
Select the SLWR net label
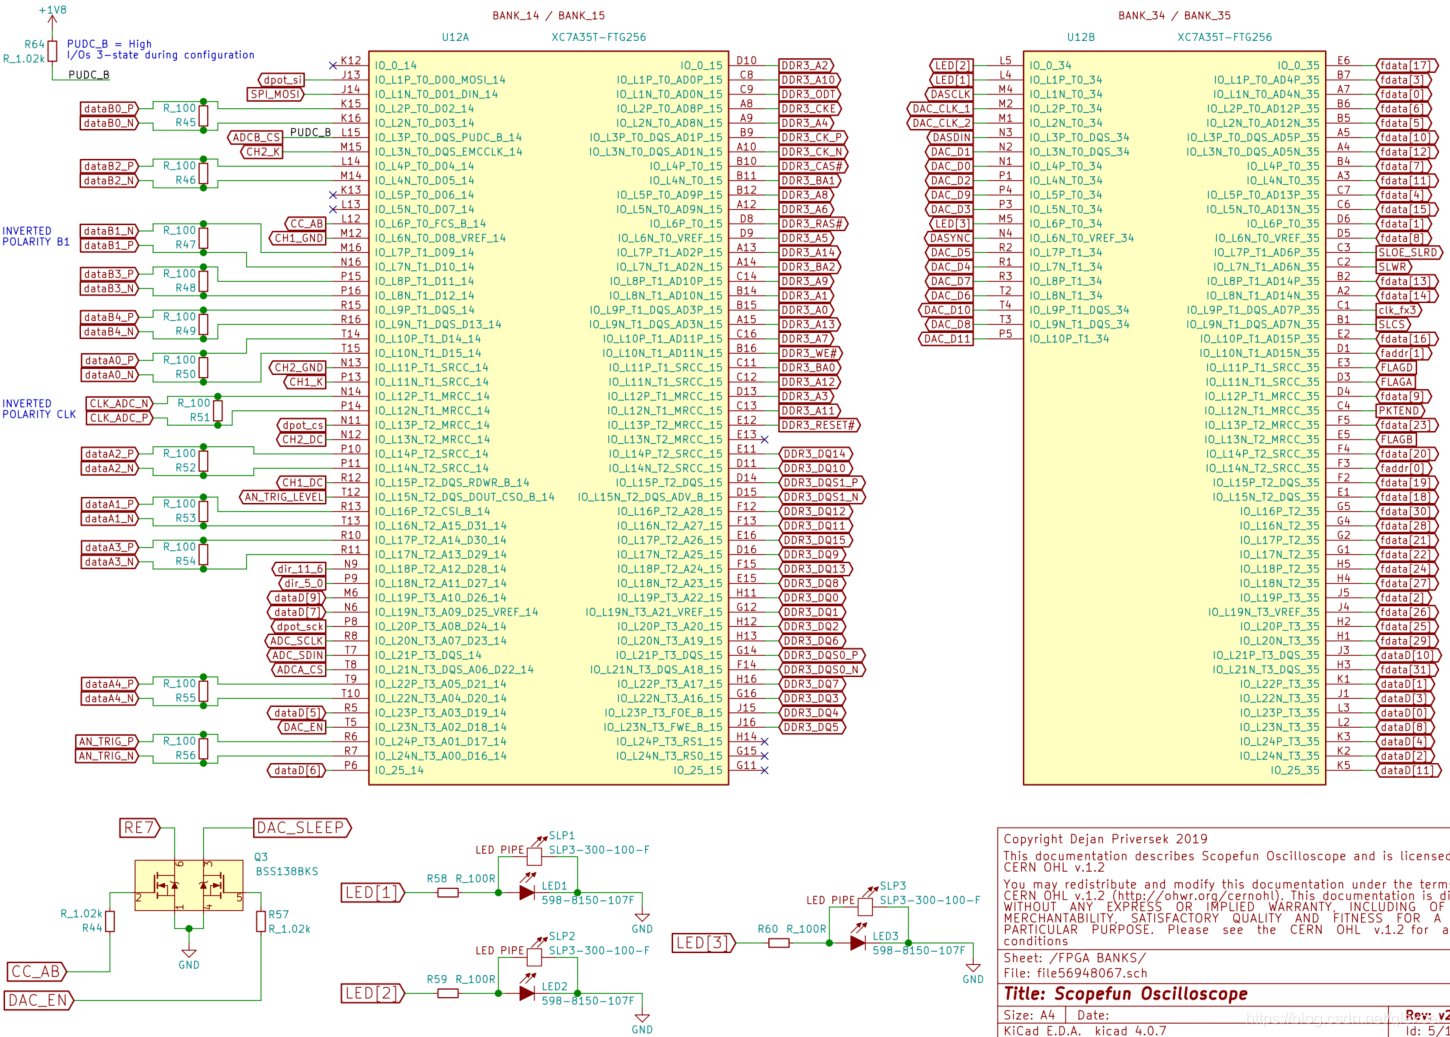pos(1394,267)
